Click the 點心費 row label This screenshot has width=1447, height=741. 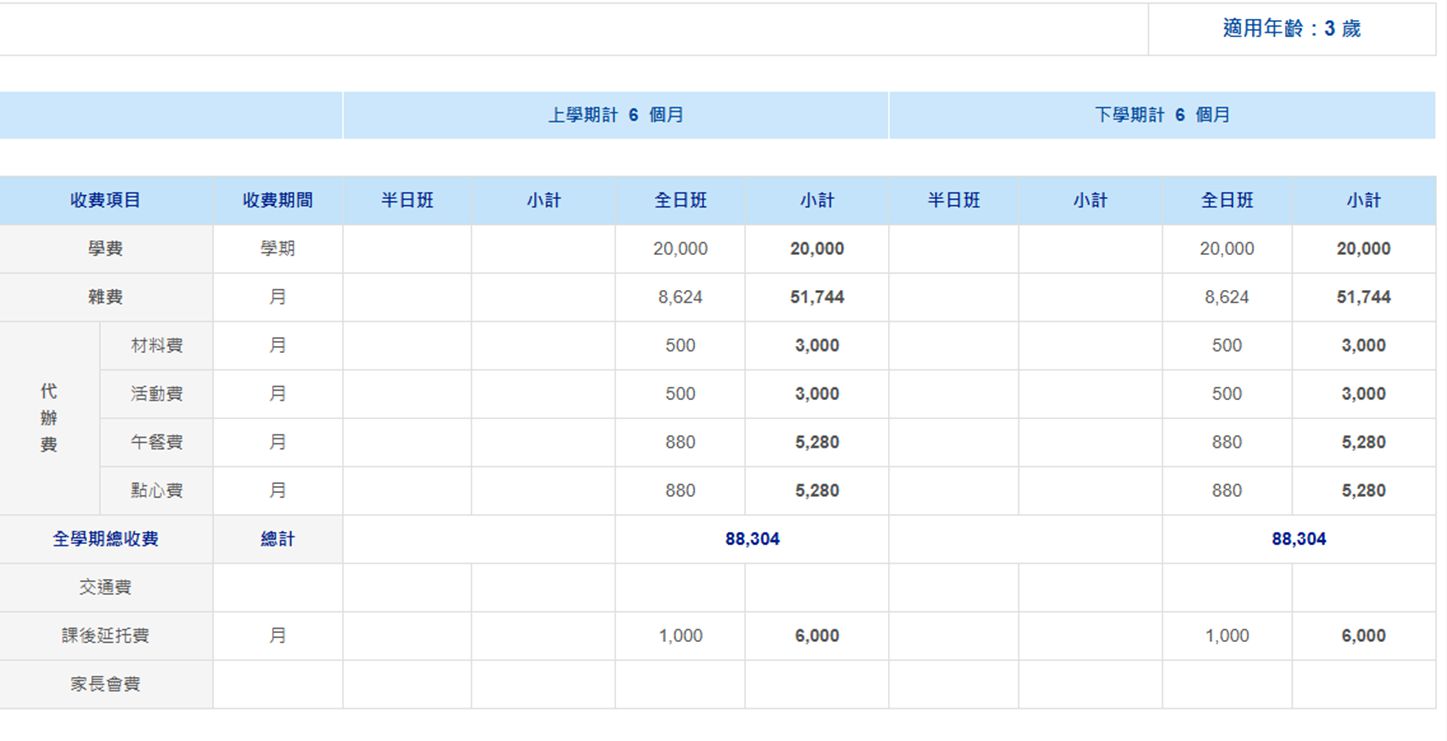156,491
